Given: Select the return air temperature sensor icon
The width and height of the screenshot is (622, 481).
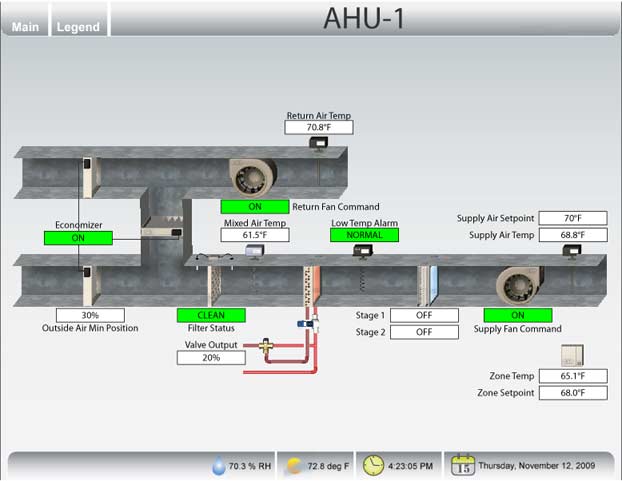Looking at the screenshot, I should click(319, 144).
